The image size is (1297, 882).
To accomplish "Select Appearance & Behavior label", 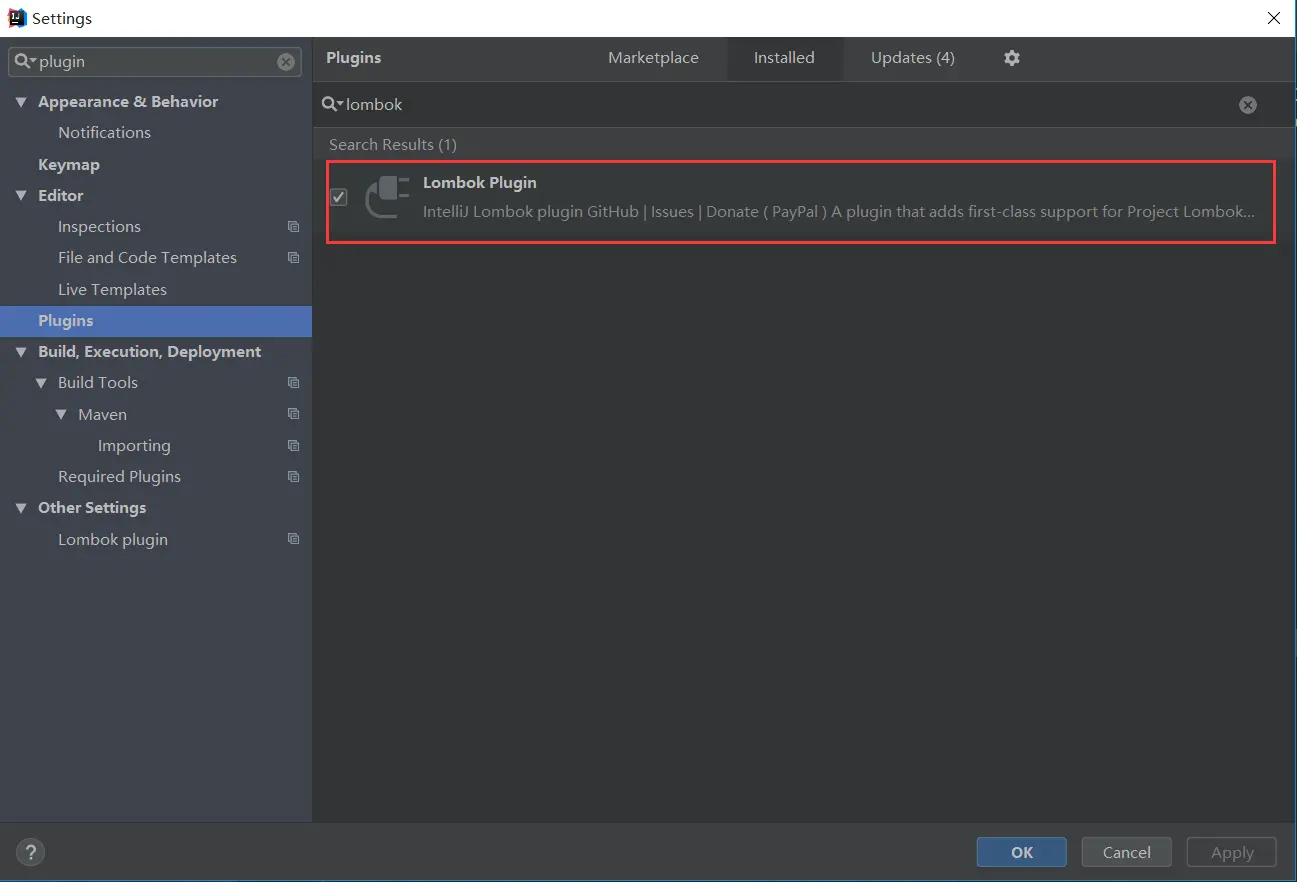I will (128, 102).
